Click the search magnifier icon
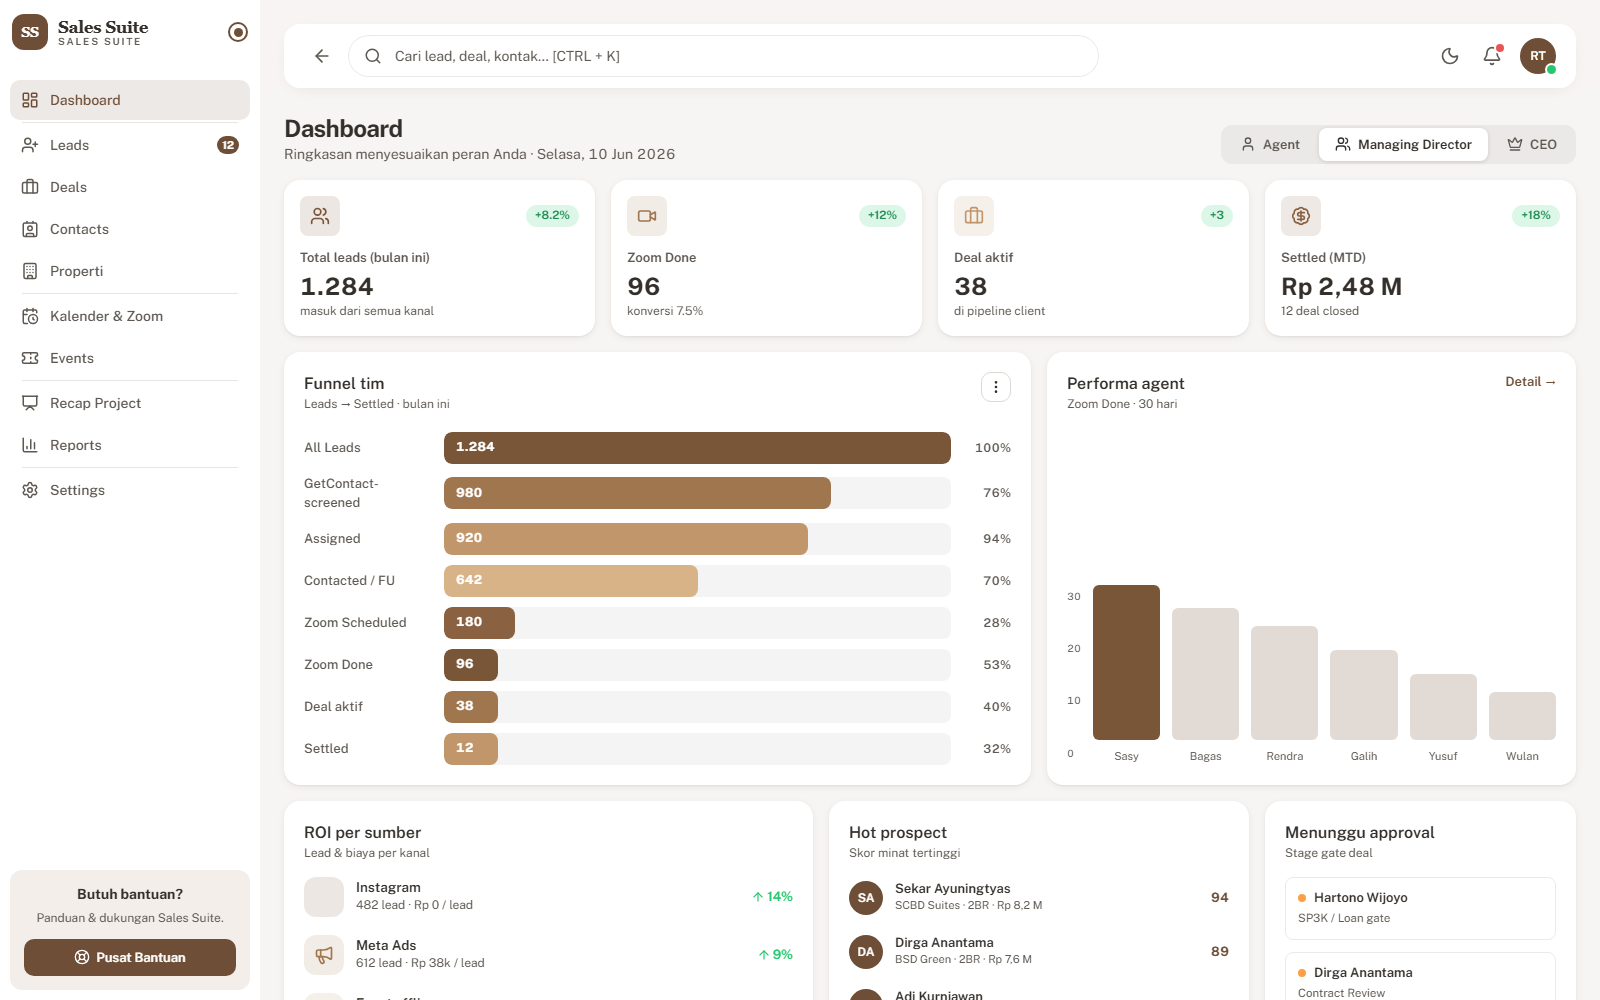Screen dimensions: 1600x1000 point(373,56)
